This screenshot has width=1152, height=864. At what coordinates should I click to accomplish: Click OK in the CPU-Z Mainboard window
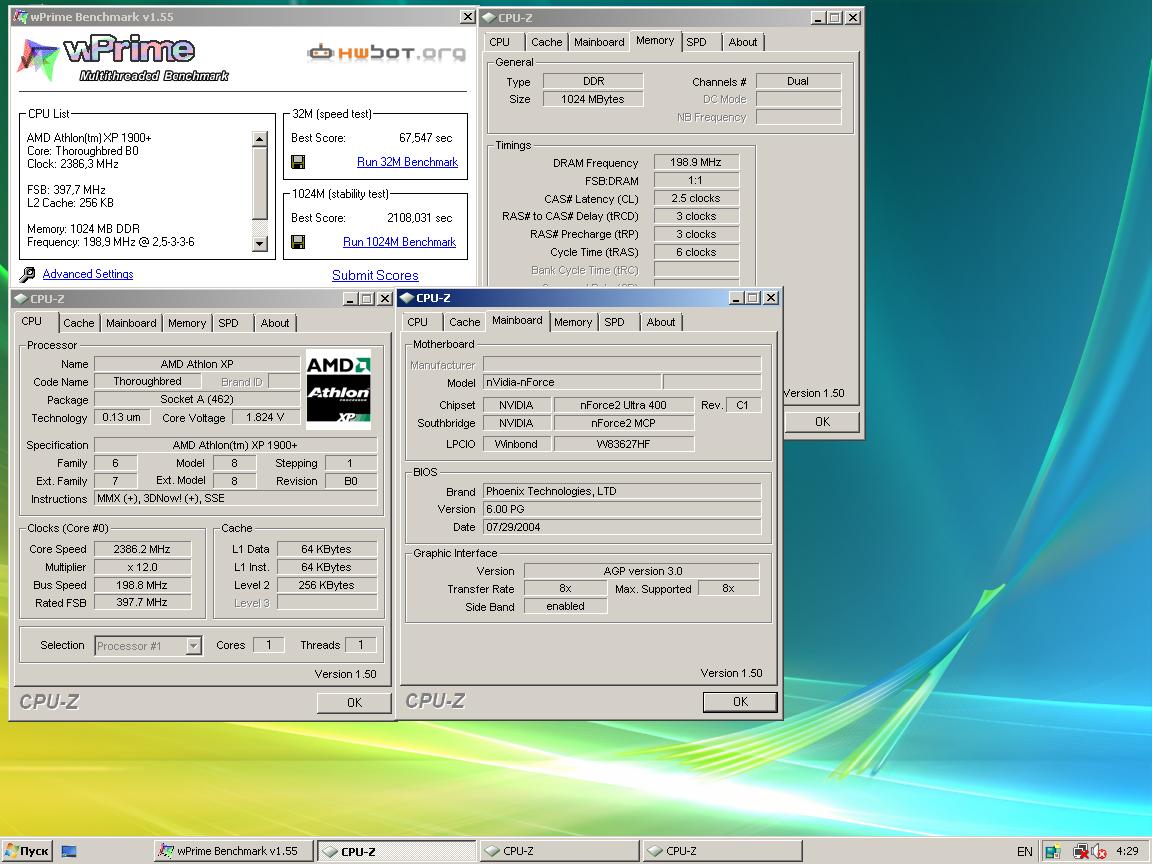click(x=740, y=702)
